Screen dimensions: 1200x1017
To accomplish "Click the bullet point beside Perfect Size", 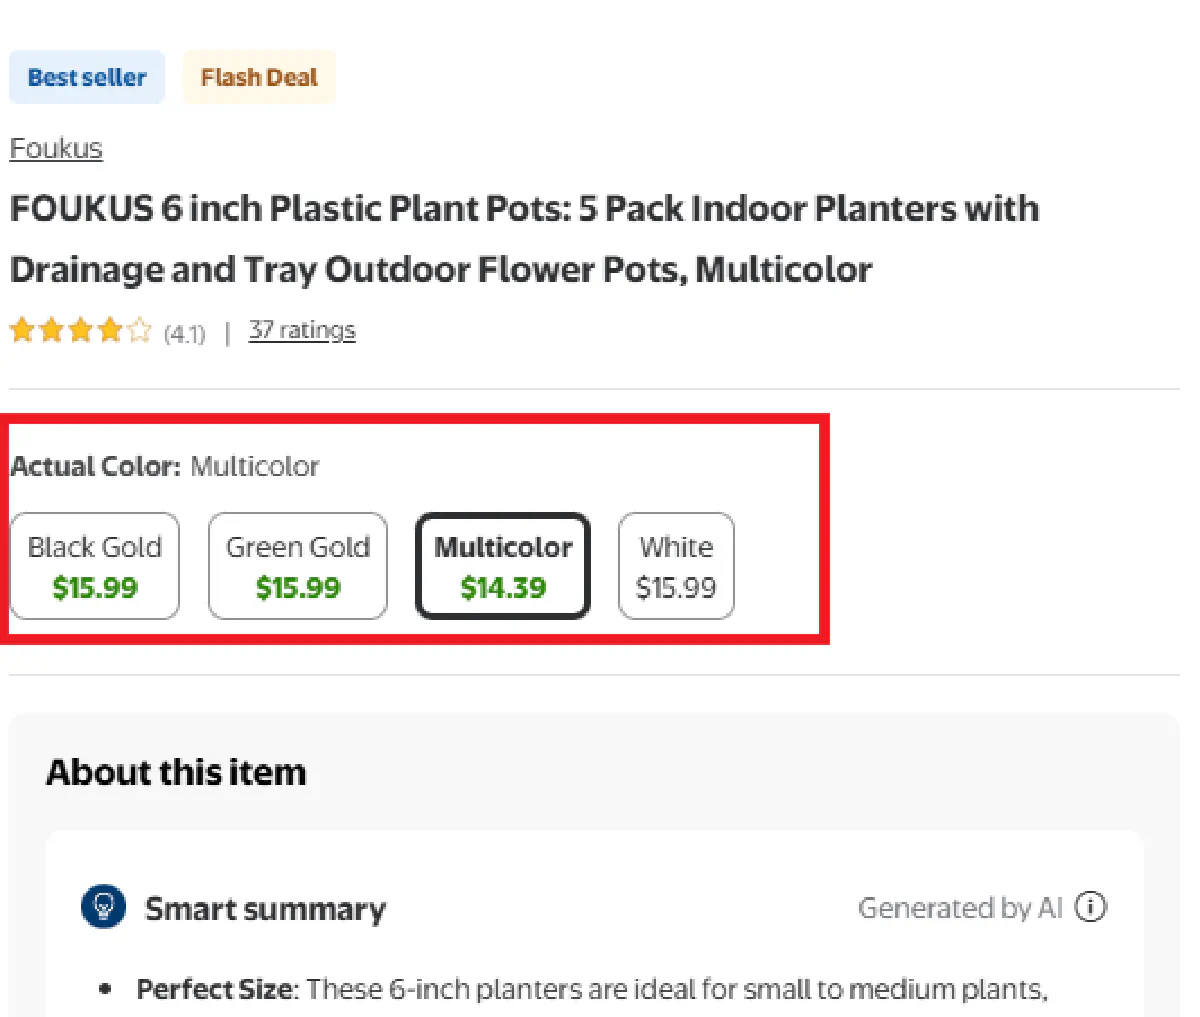I will pyautogui.click(x=105, y=988).
